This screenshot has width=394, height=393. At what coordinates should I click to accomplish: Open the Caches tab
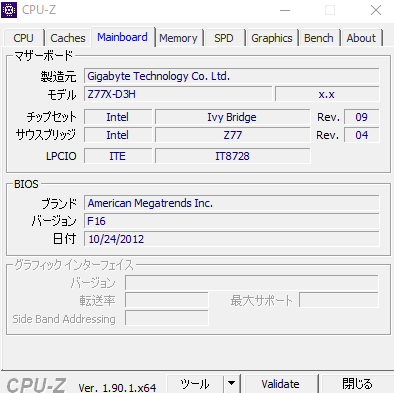[68, 38]
